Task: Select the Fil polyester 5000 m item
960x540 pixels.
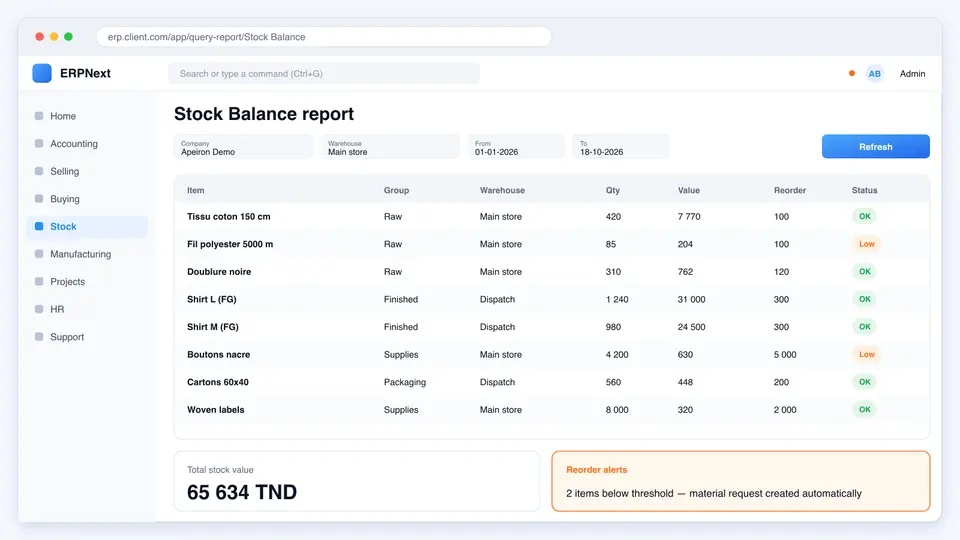Action: pyautogui.click(x=230, y=244)
